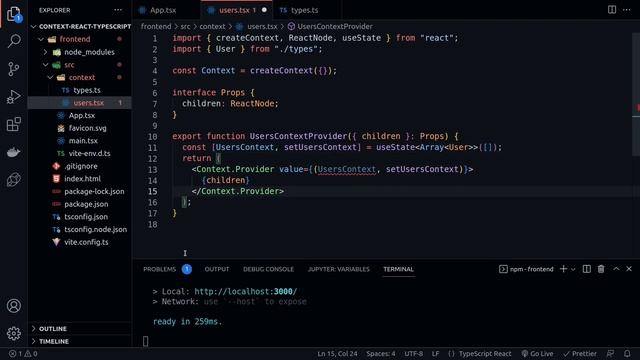This screenshot has width=640, height=360.
Task: Open Source Control view
Action: click(x=14, y=69)
